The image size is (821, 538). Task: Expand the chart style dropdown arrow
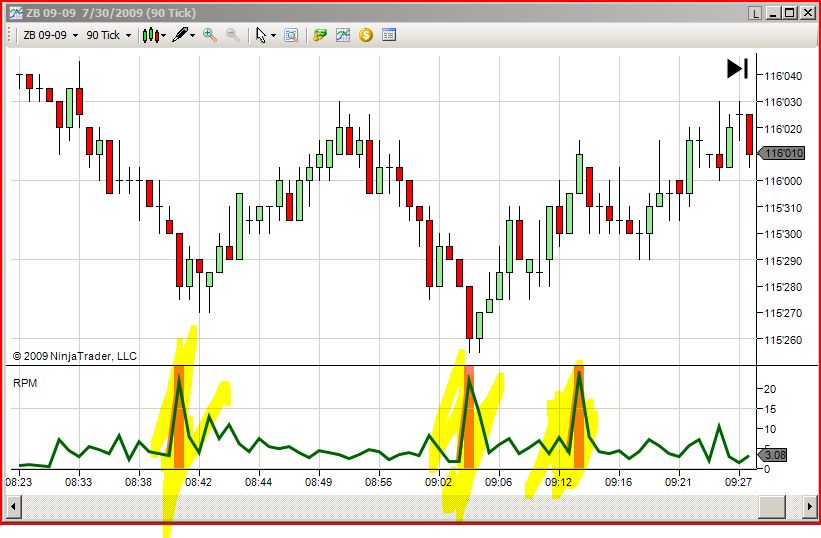pyautogui.click(x=164, y=36)
